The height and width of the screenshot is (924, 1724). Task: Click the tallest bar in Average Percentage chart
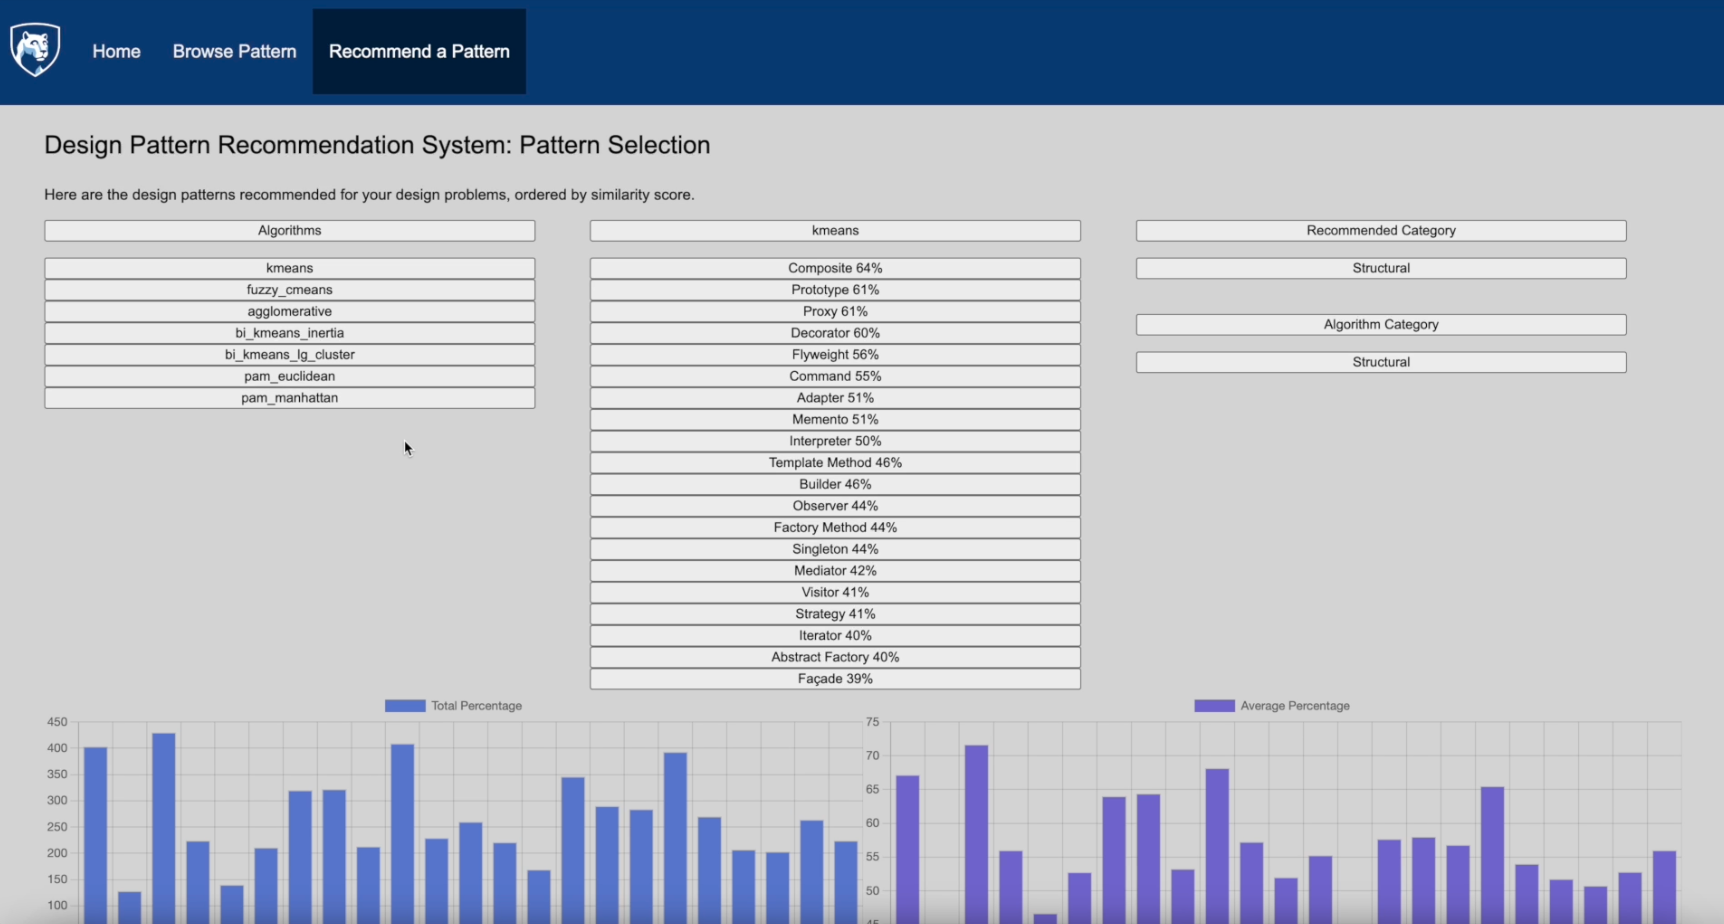(x=976, y=830)
